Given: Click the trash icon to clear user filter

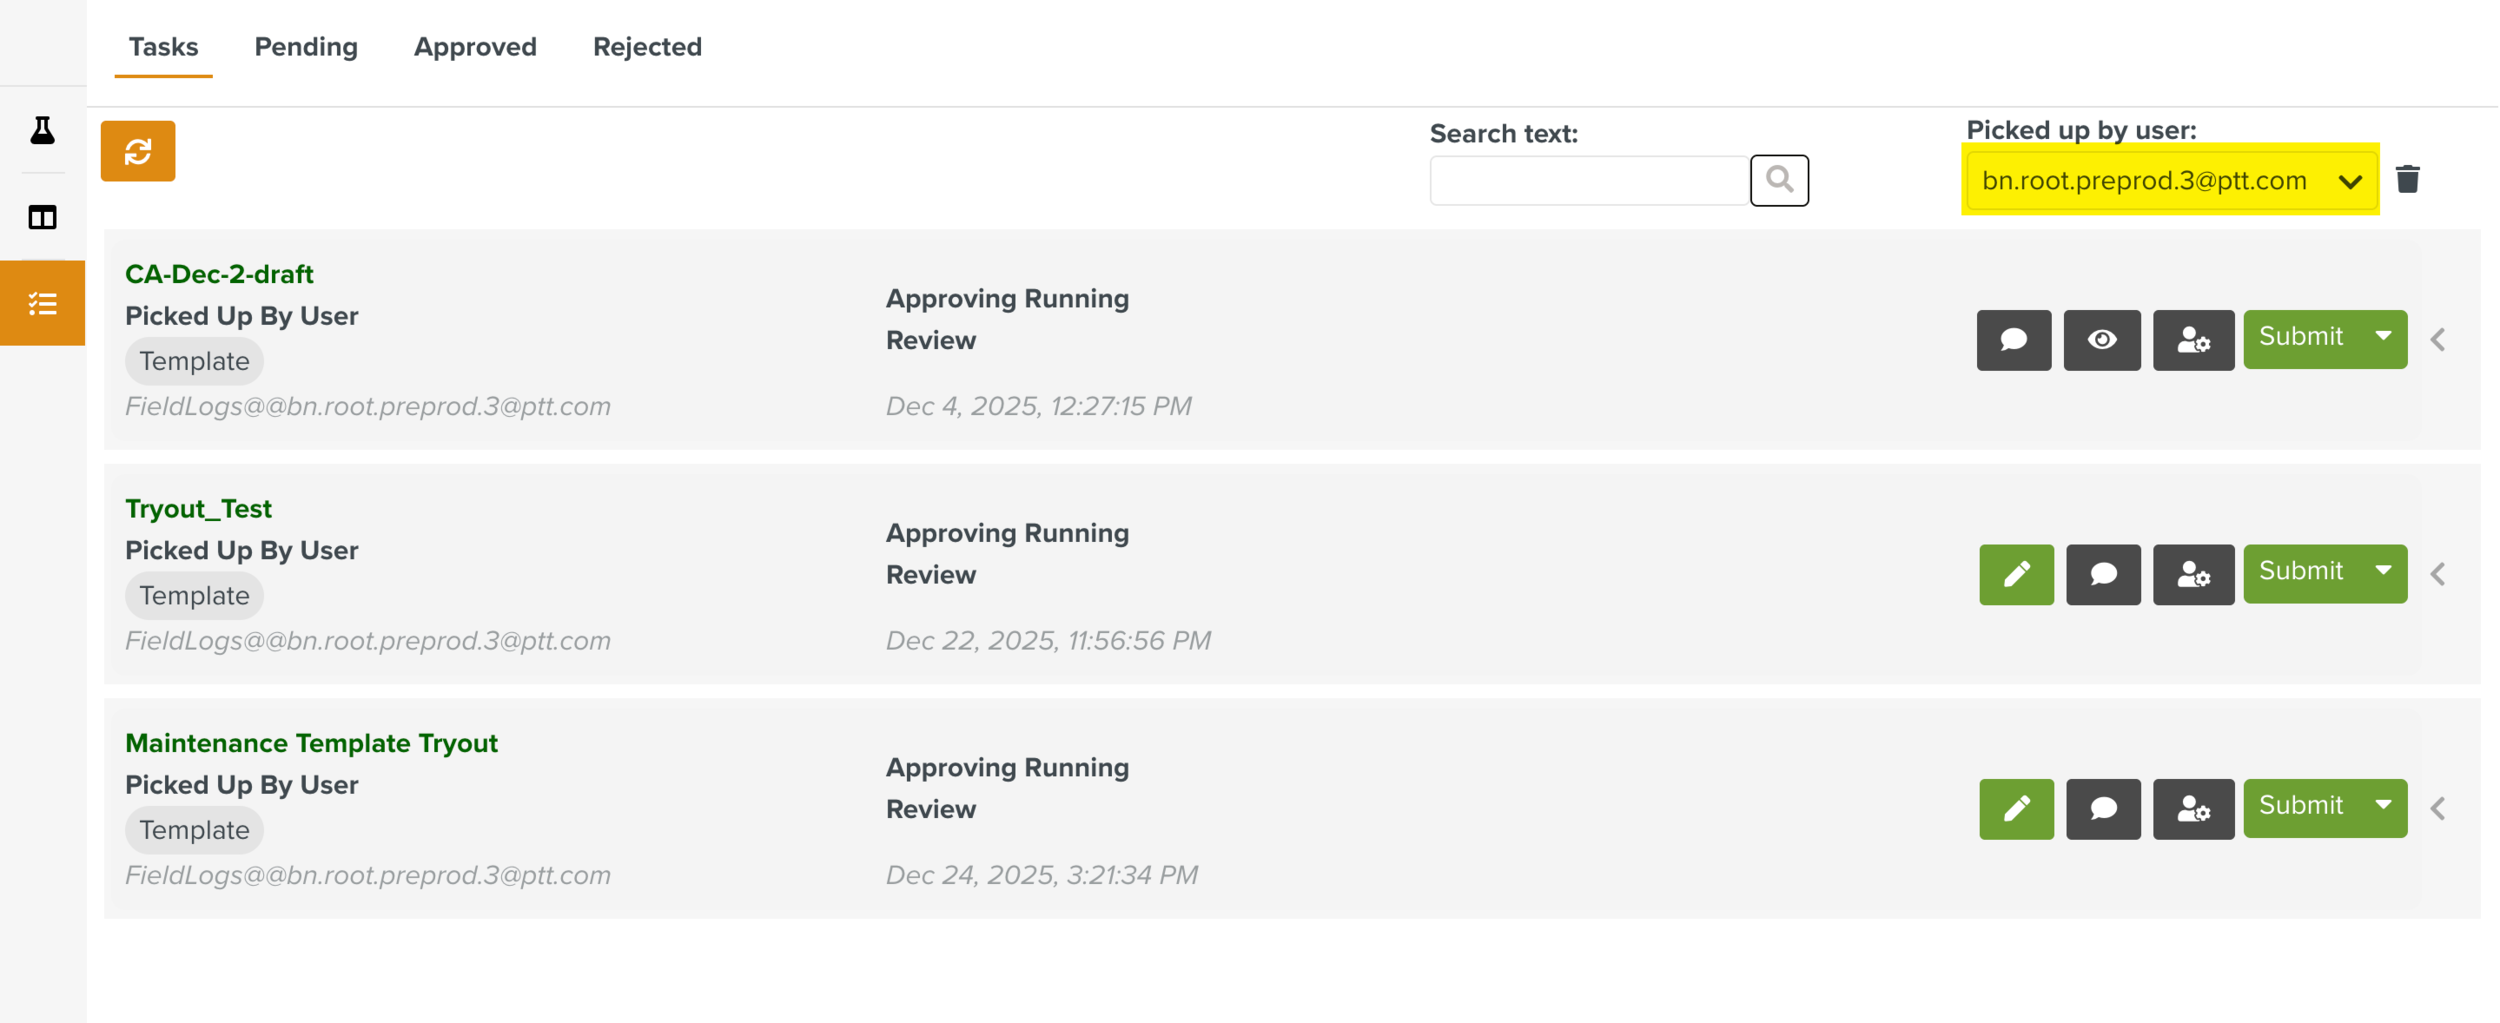Looking at the screenshot, I should pyautogui.click(x=2408, y=180).
